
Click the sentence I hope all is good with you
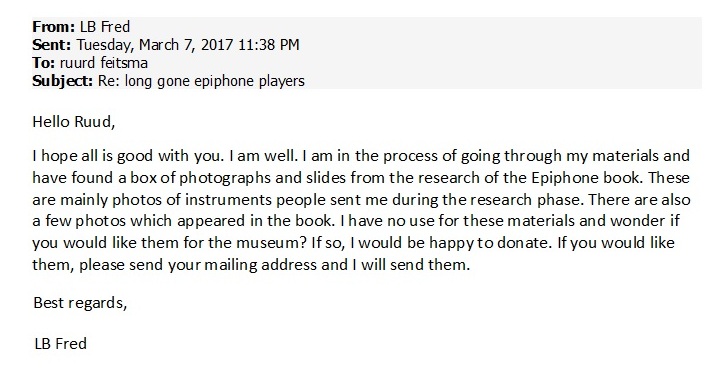[129, 155]
